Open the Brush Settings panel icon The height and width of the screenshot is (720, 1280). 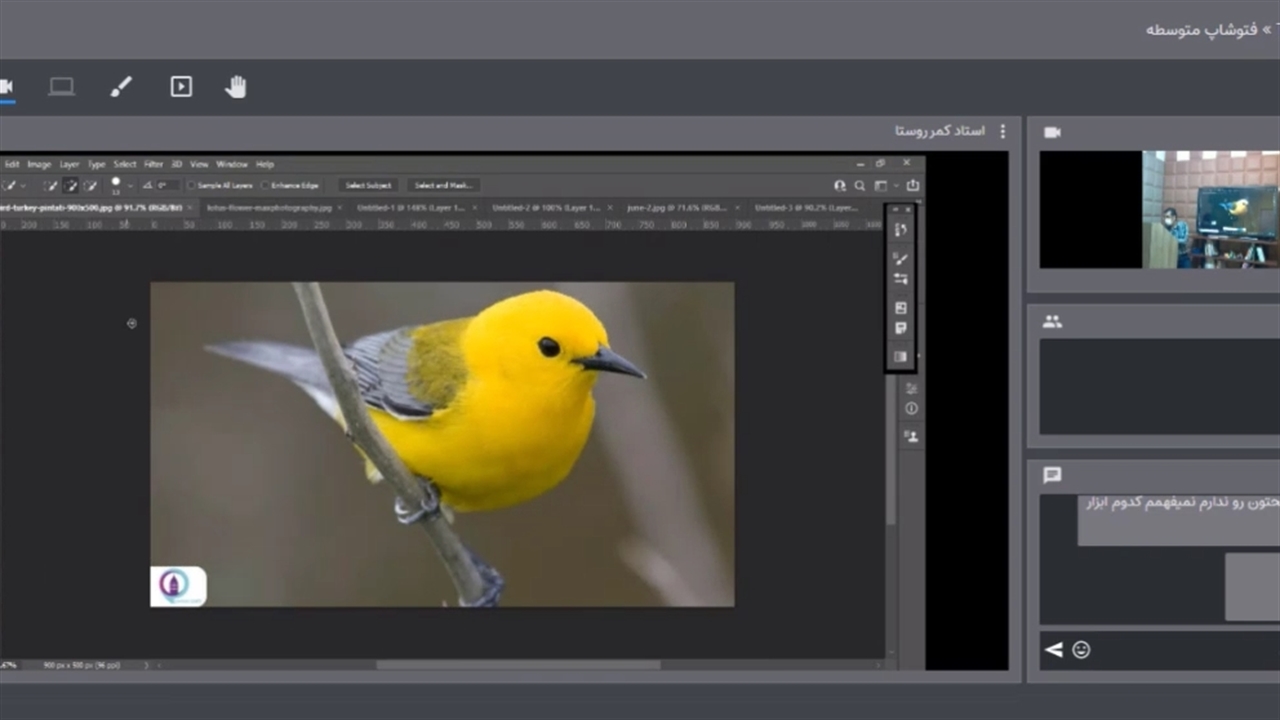[x=900, y=279]
